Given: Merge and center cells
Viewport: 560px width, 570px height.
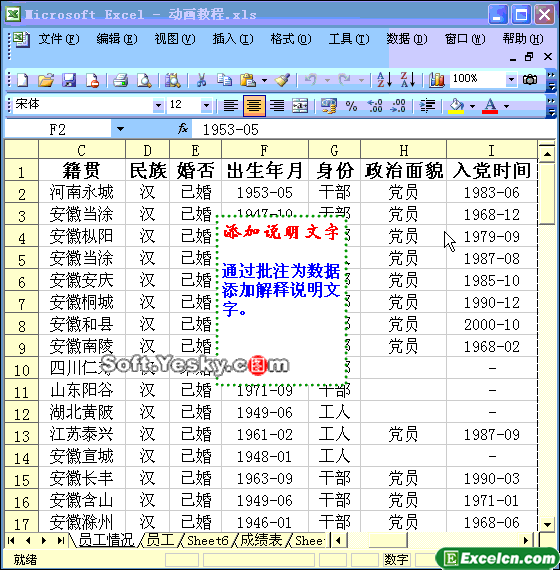Looking at the screenshot, I should tap(300, 106).
